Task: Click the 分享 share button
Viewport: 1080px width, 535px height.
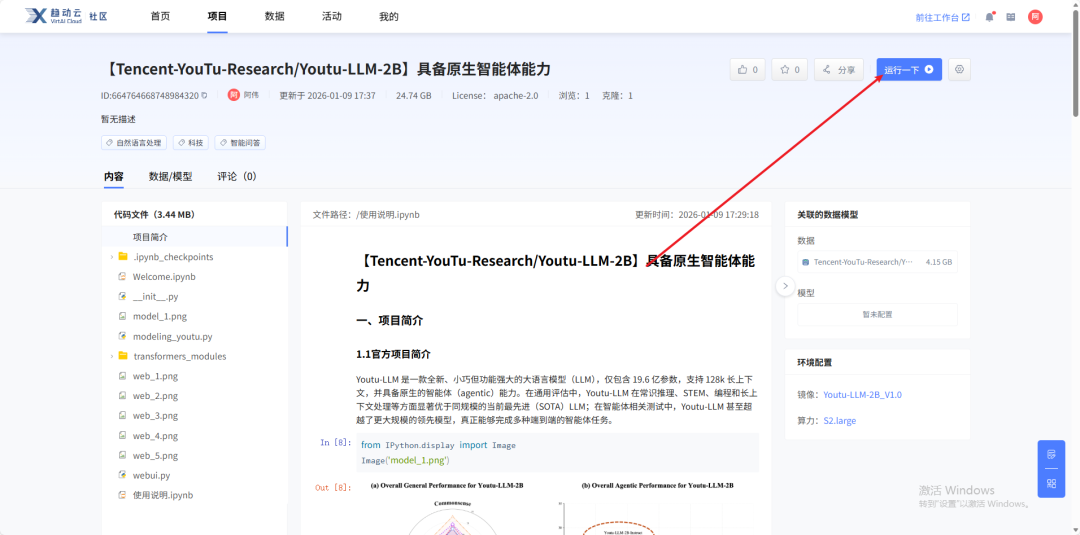Action: tap(839, 70)
